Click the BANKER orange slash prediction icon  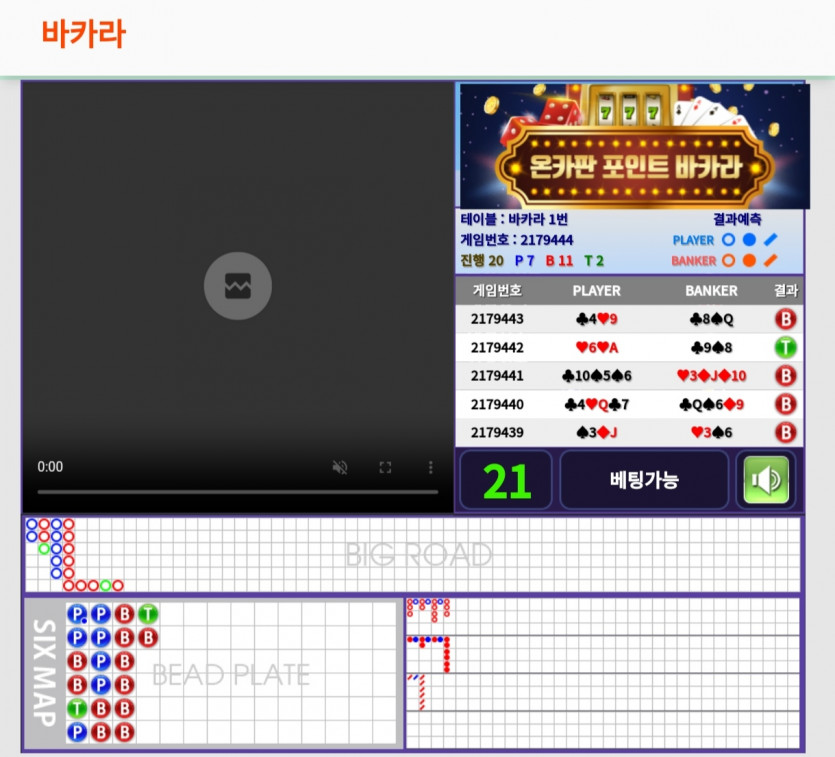[770, 261]
